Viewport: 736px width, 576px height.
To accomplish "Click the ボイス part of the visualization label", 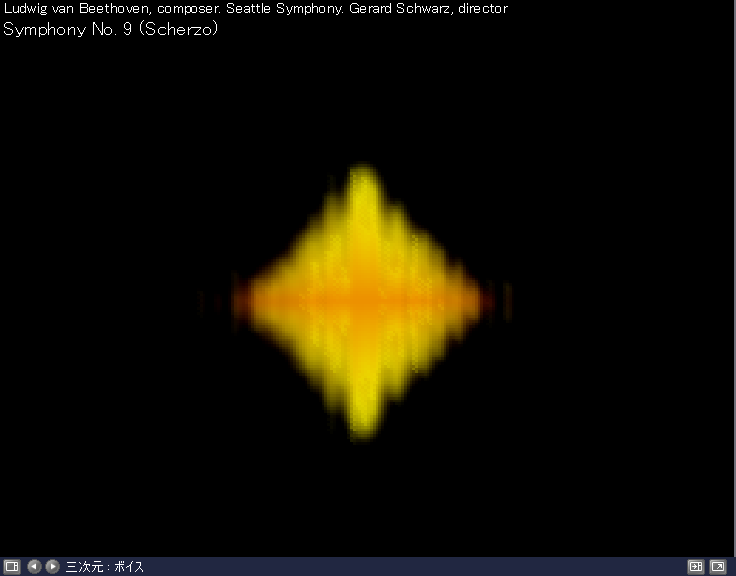I will tap(129, 567).
